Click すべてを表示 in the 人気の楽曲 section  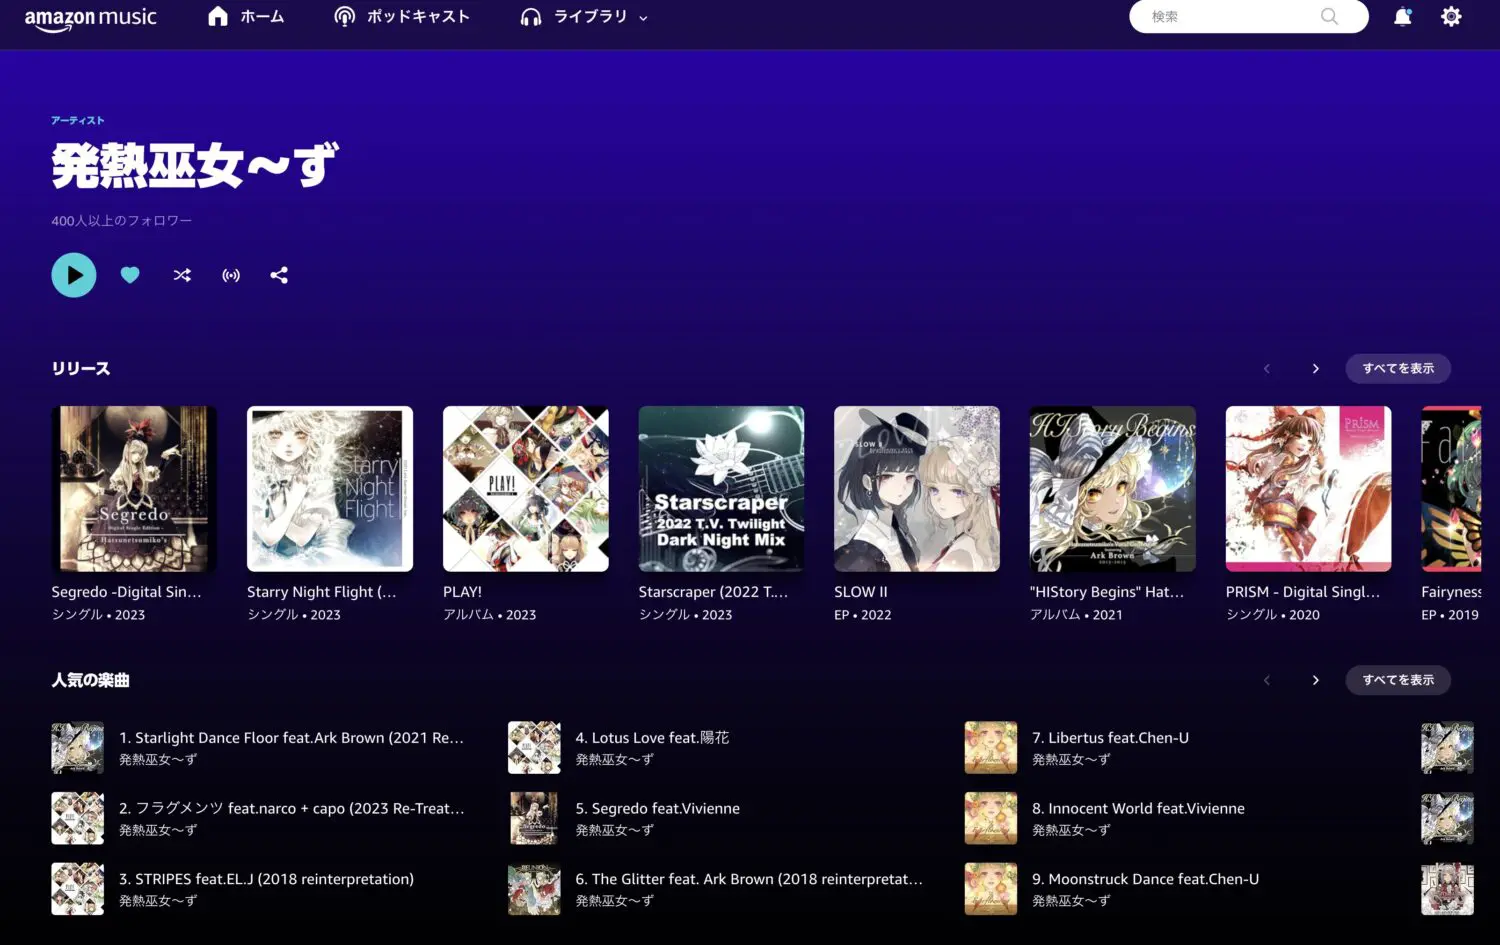[1397, 680]
